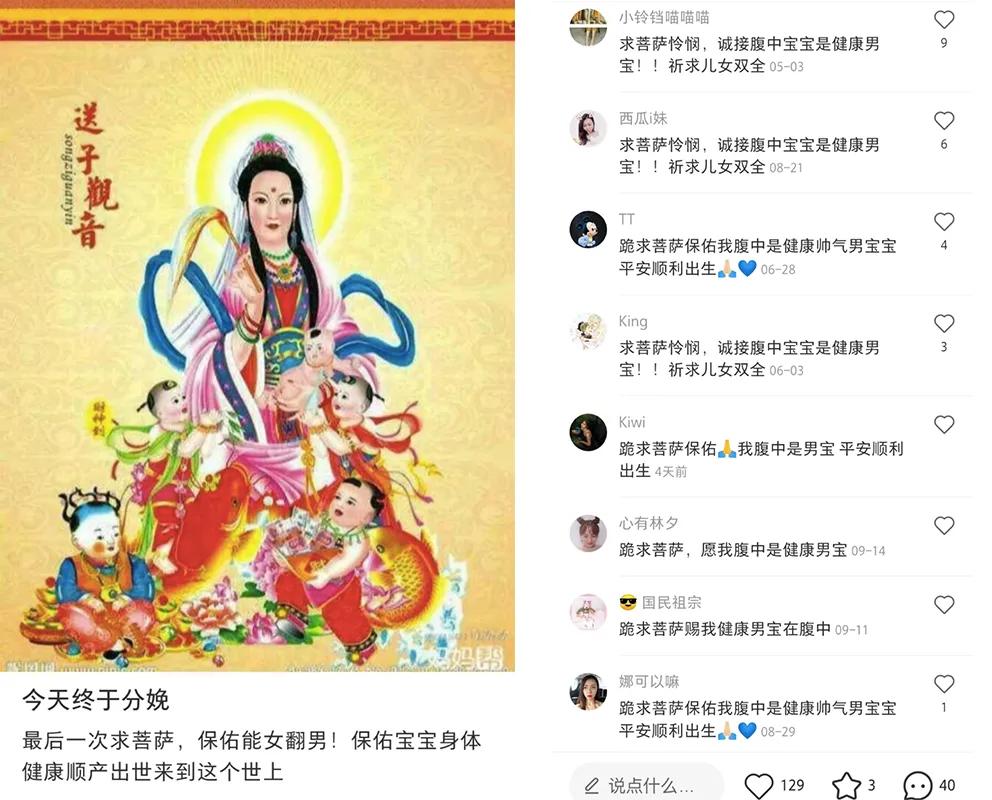Like the comment by 小铃铛喵喵喵
992x800 pixels.
tap(943, 20)
